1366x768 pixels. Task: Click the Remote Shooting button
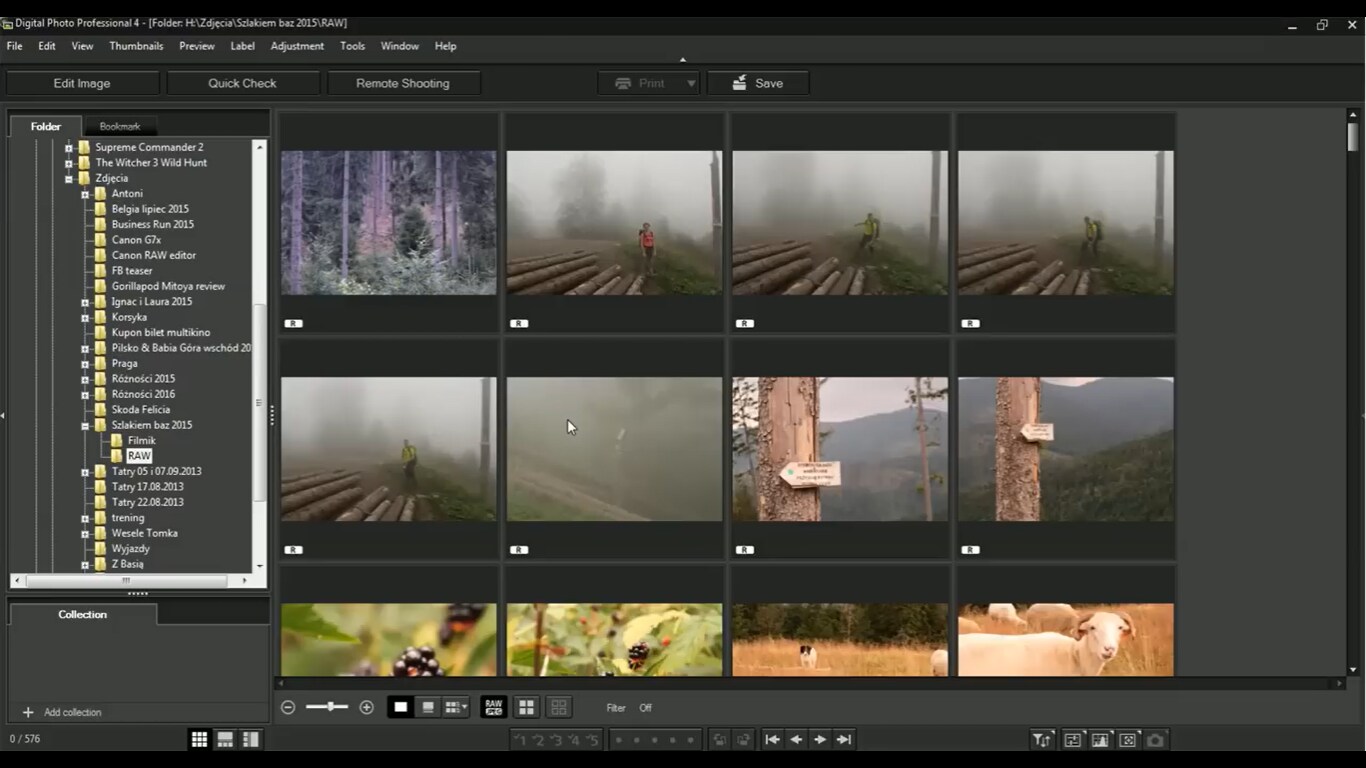(403, 83)
